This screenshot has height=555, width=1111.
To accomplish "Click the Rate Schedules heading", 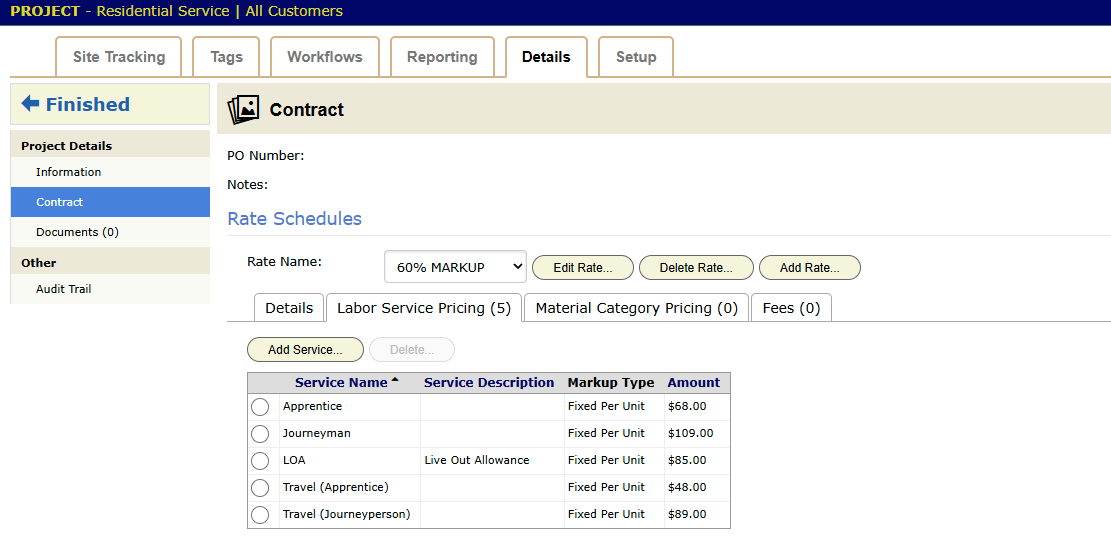I will 294,218.
